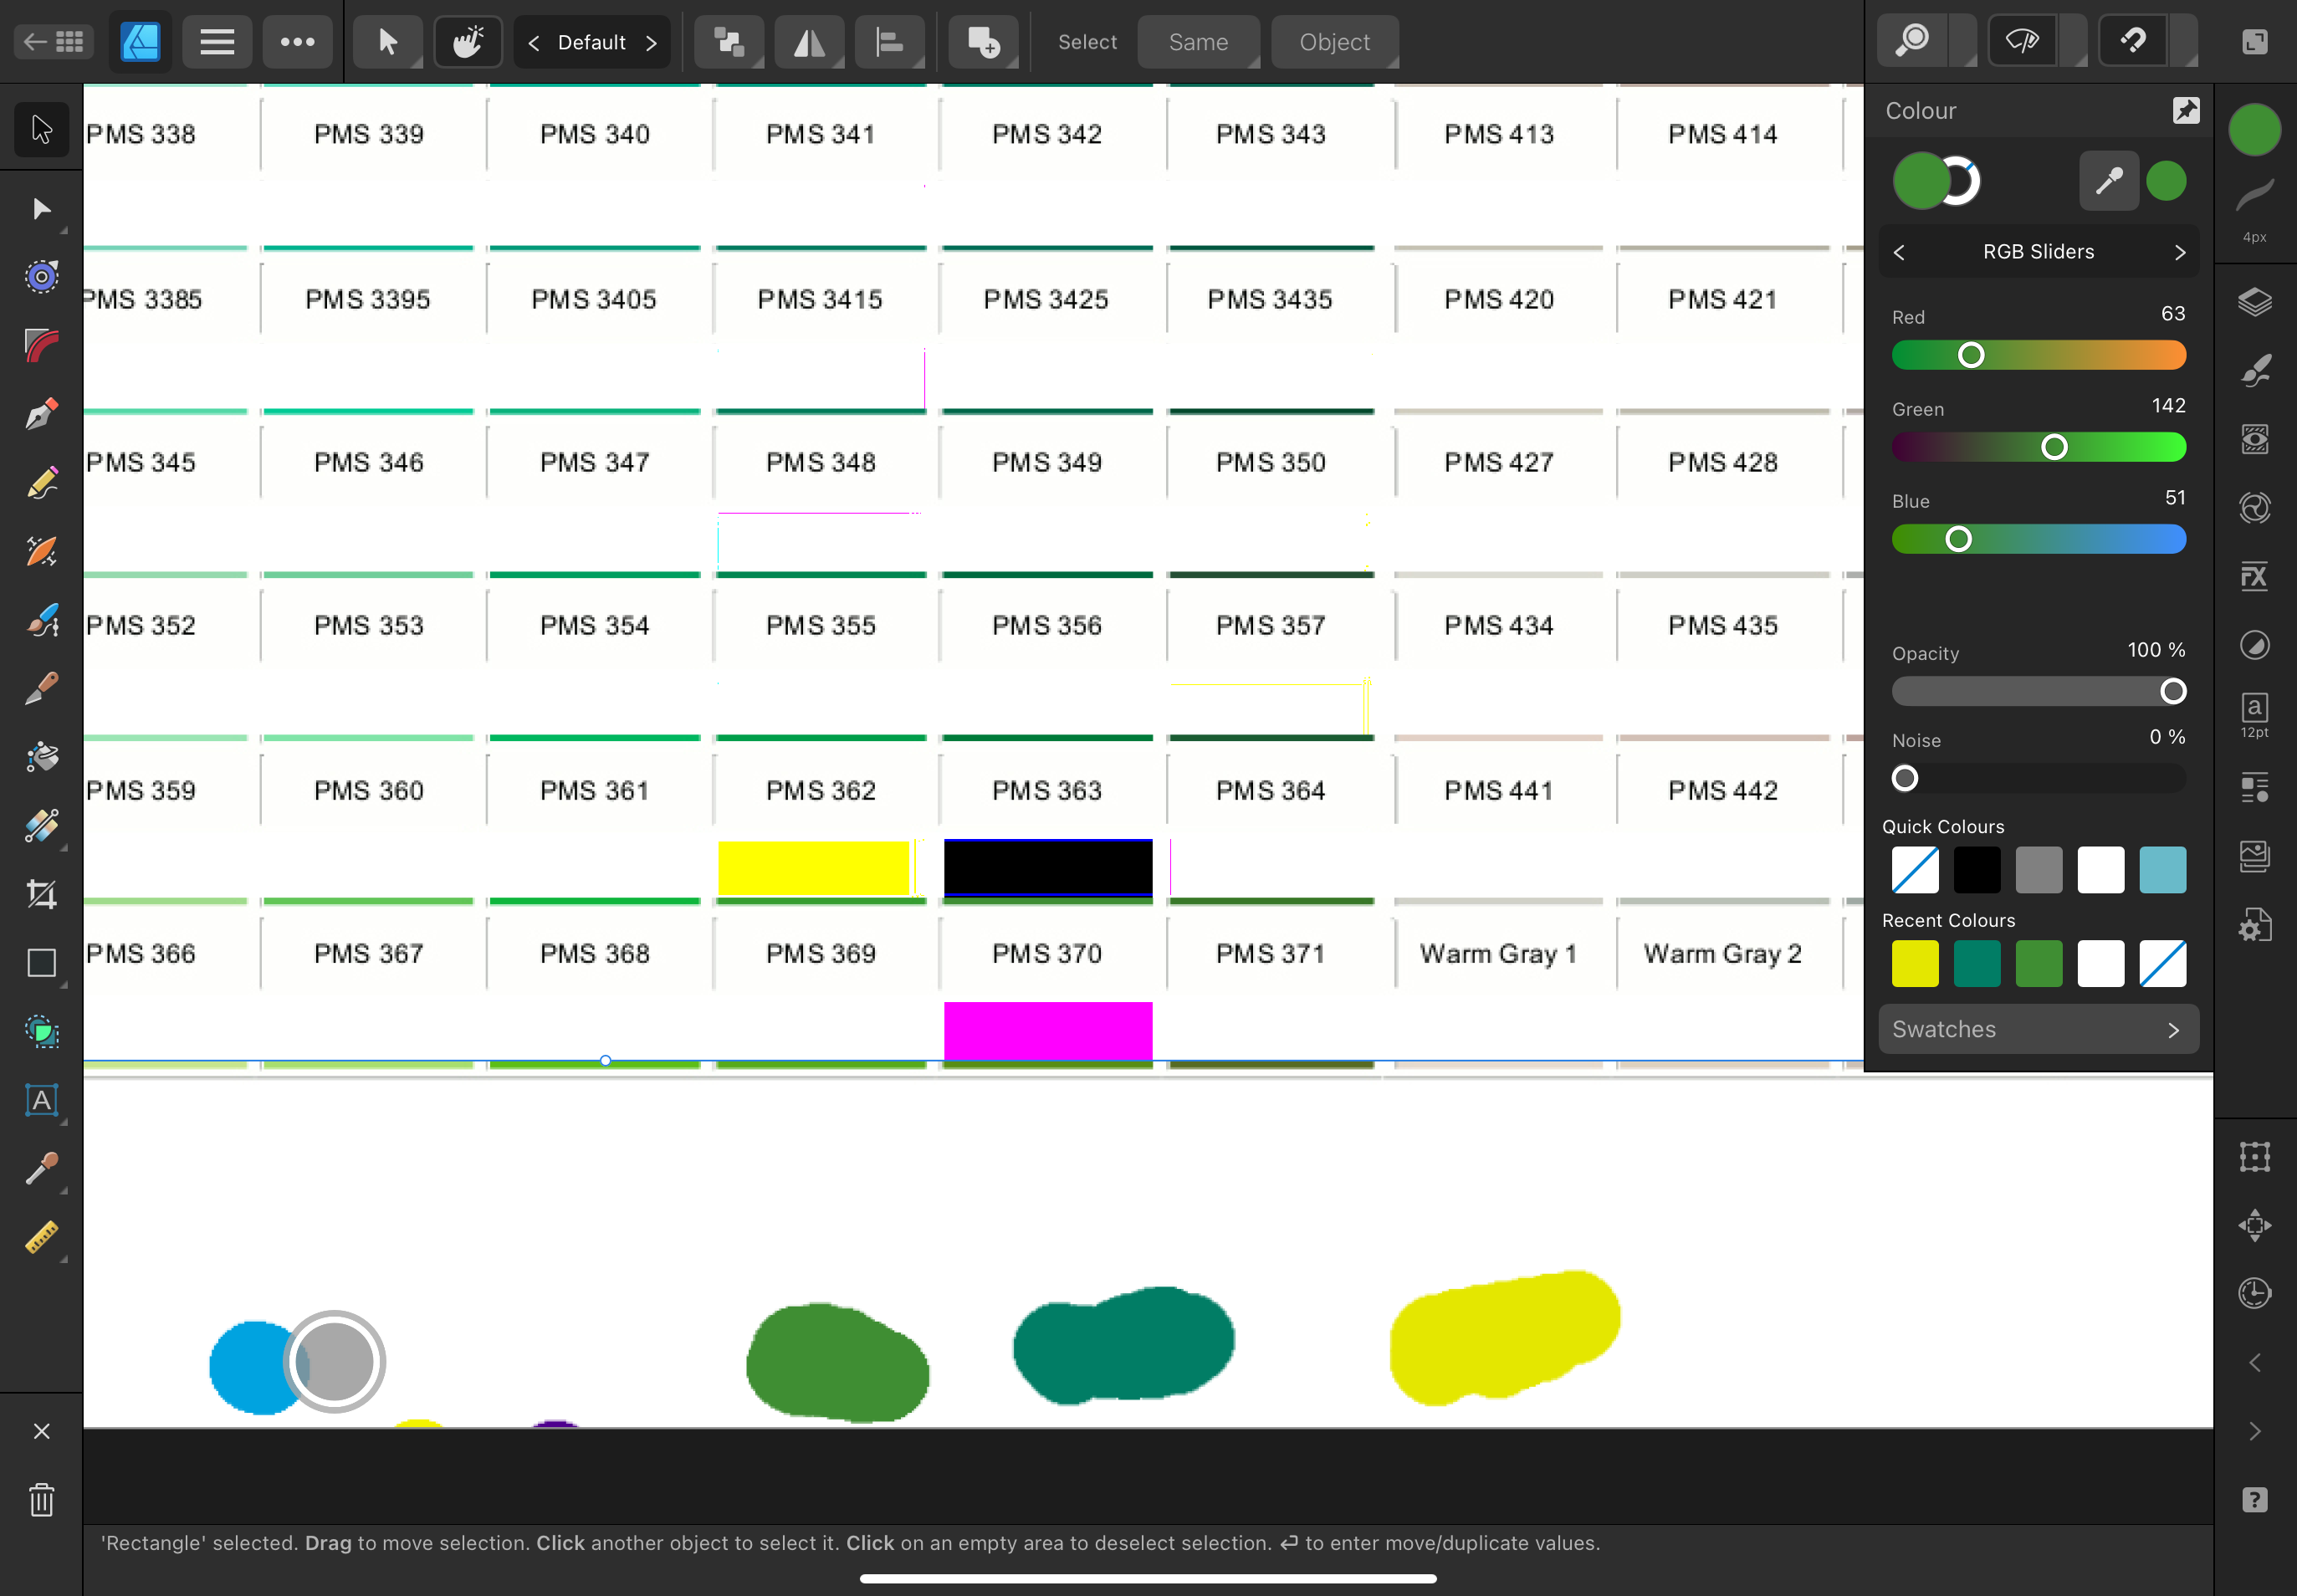The image size is (2297, 1596).
Task: Go to previous colour model before RGB Sliders
Action: coord(1899,252)
